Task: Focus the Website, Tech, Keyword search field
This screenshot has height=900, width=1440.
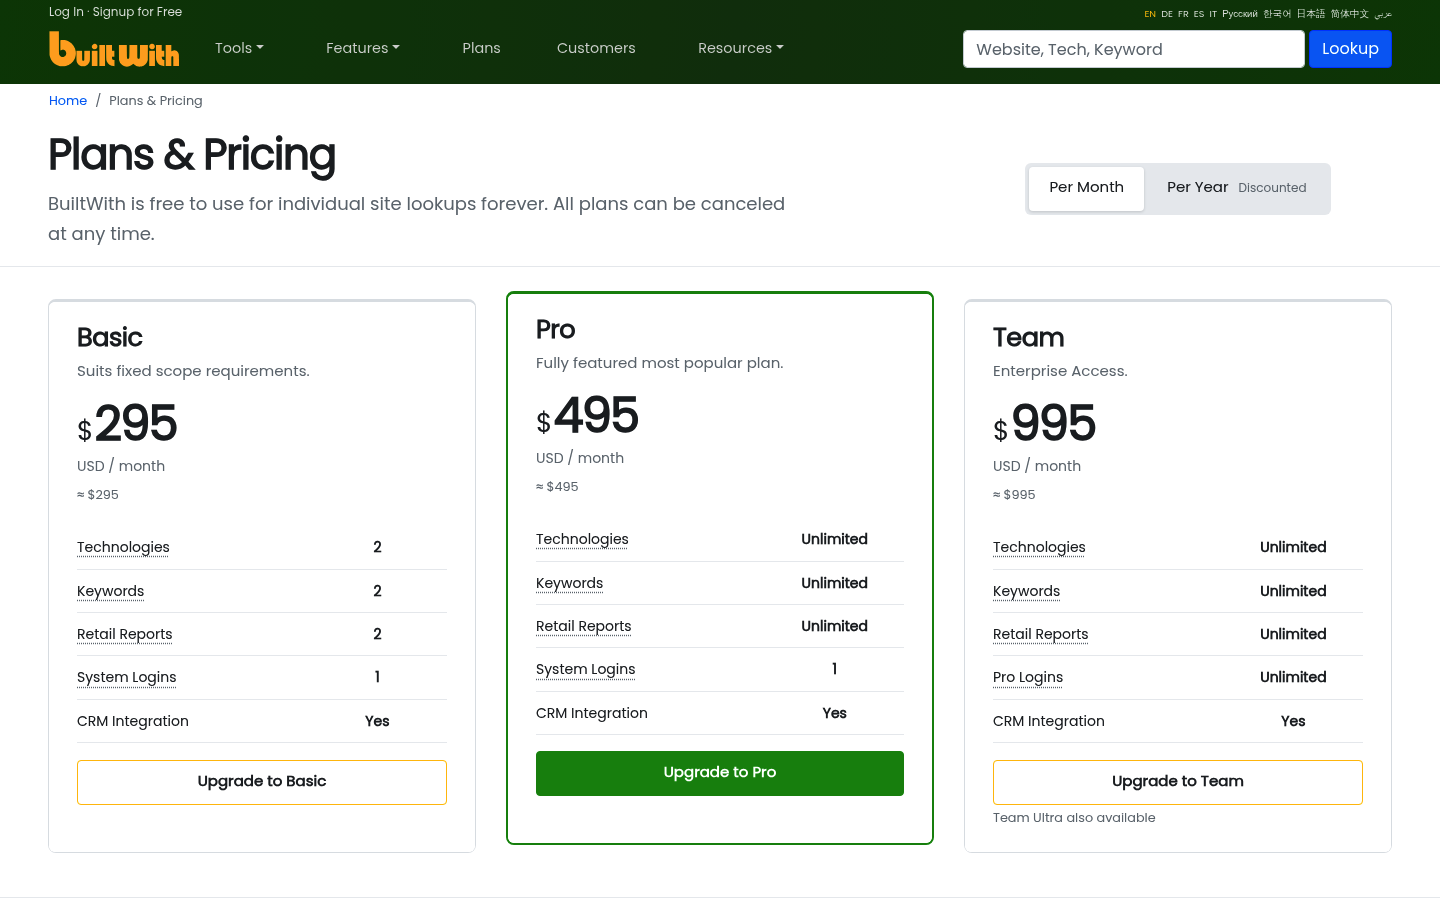Action: (1134, 49)
